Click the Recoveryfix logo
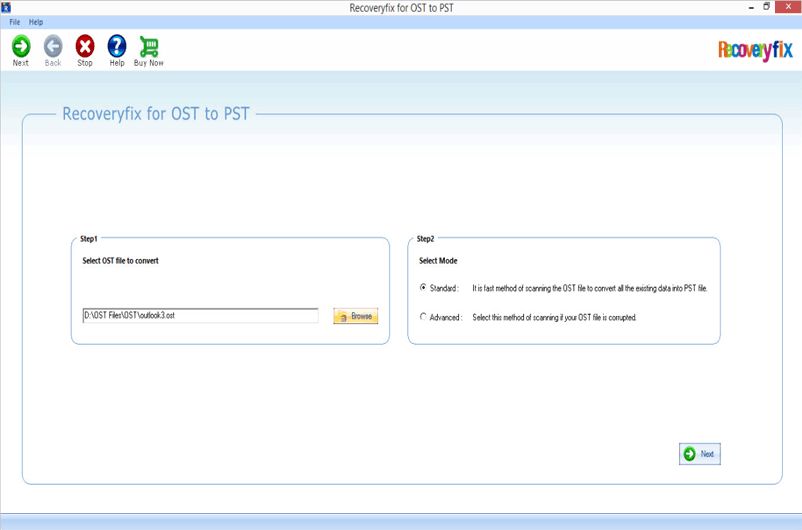Viewport: 802px width, 530px height. (x=755, y=50)
